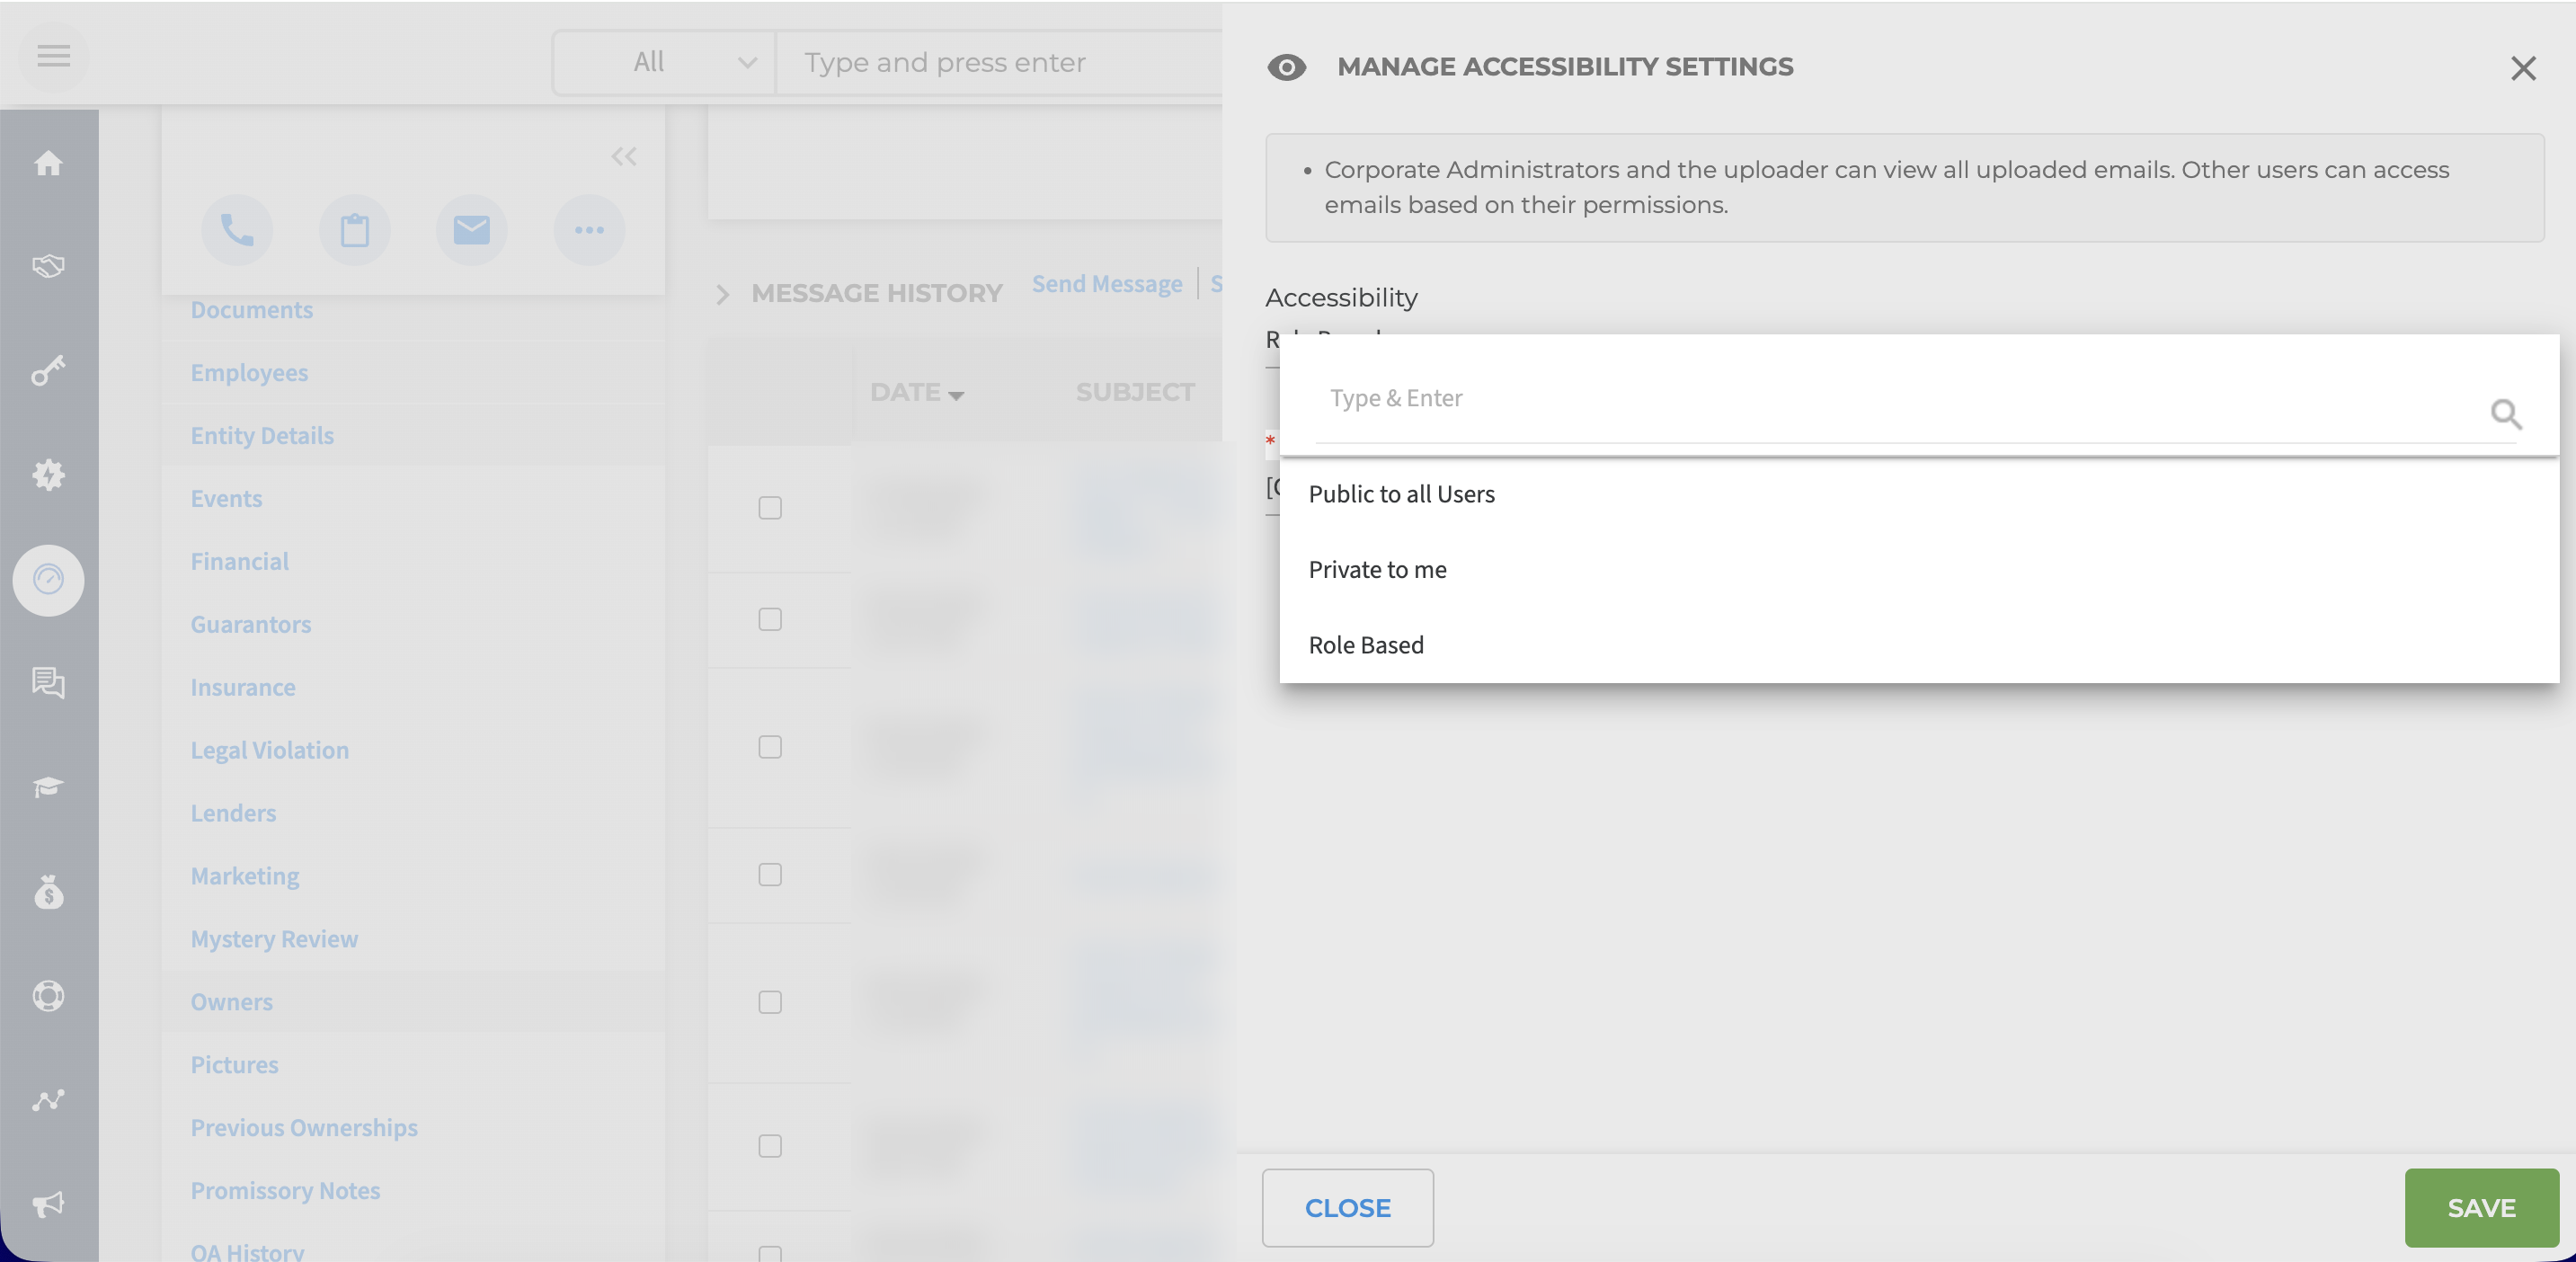Viewport: 2576px width, 1262px height.
Task: Expand the Message History section chevron
Action: [722, 294]
